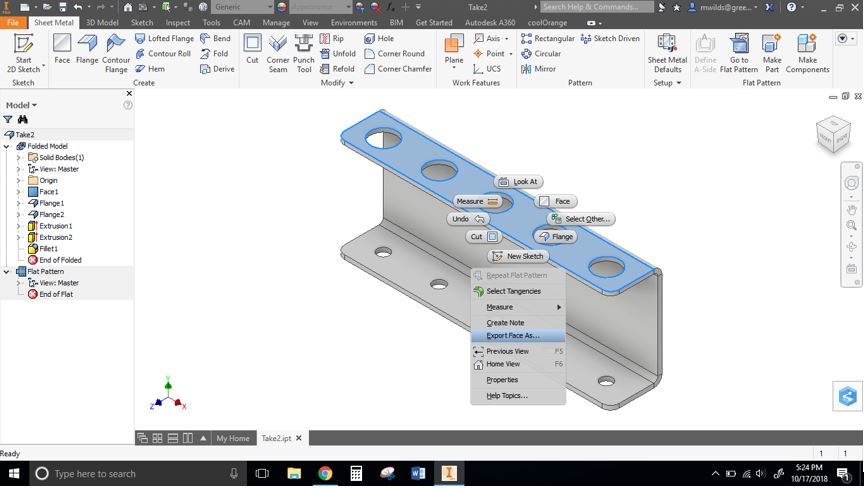Switch to the 3D Model tab
Image resolution: width=865 pixels, height=488 pixels.
click(x=102, y=23)
